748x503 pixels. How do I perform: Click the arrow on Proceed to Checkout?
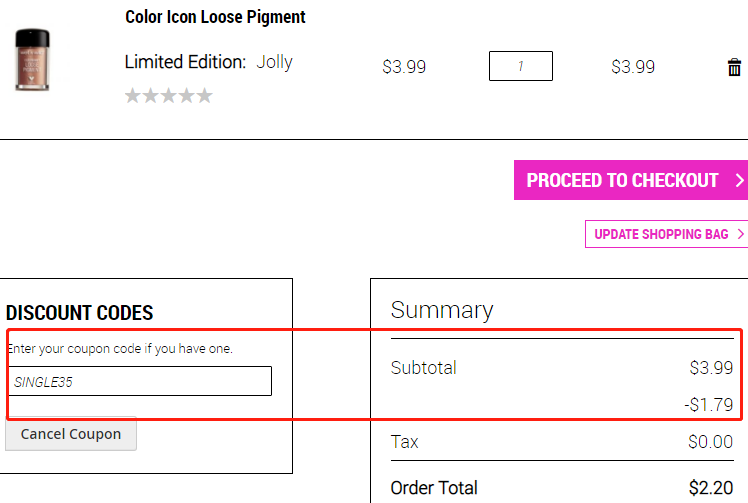tap(739, 180)
